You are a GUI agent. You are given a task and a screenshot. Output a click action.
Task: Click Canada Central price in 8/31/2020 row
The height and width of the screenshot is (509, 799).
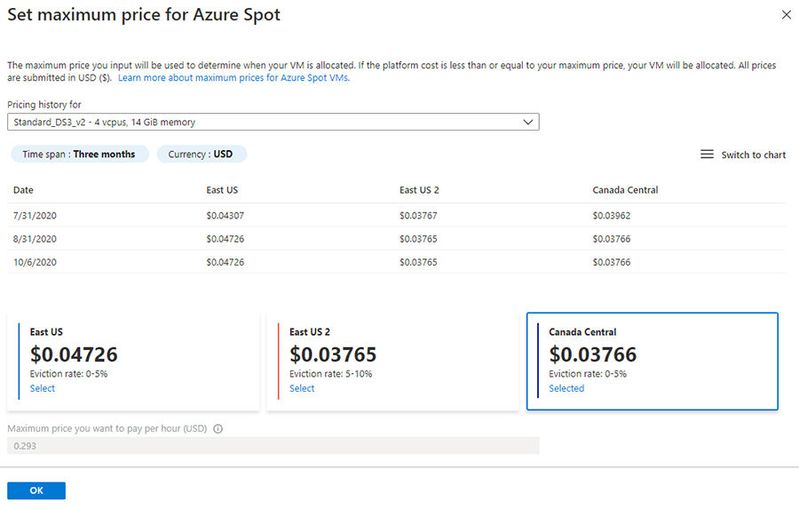click(x=611, y=239)
